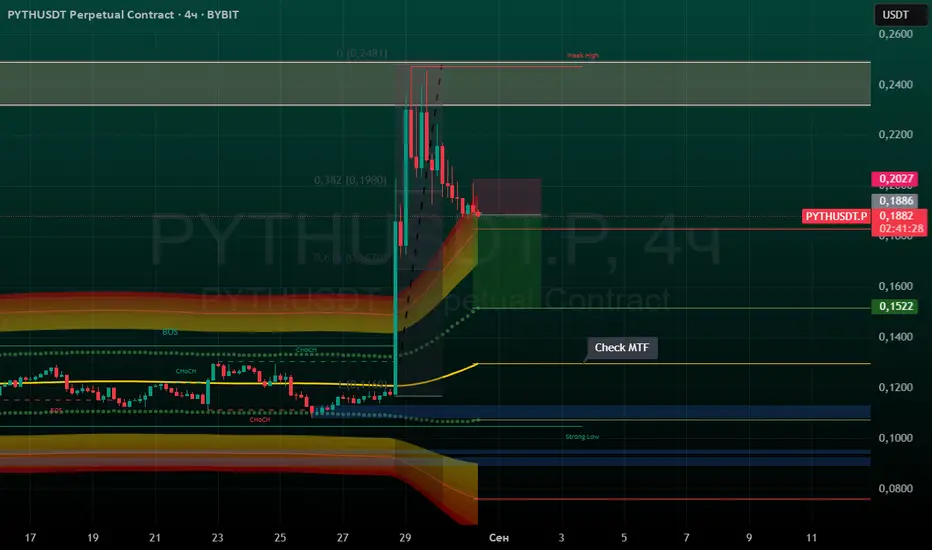
Task: Click the 0,1882 current price label
Action: click(x=896, y=216)
